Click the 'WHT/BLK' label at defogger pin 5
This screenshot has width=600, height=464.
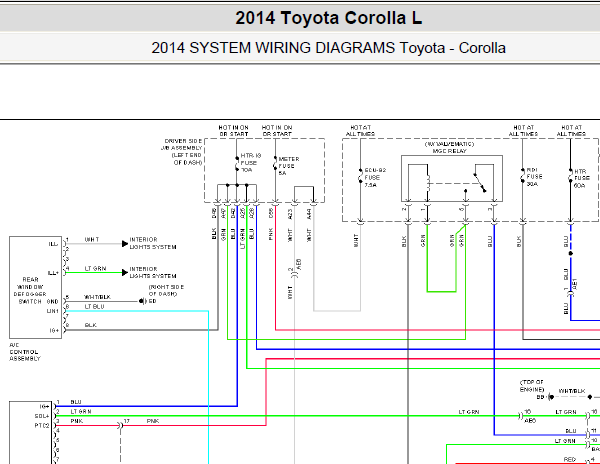[98, 297]
